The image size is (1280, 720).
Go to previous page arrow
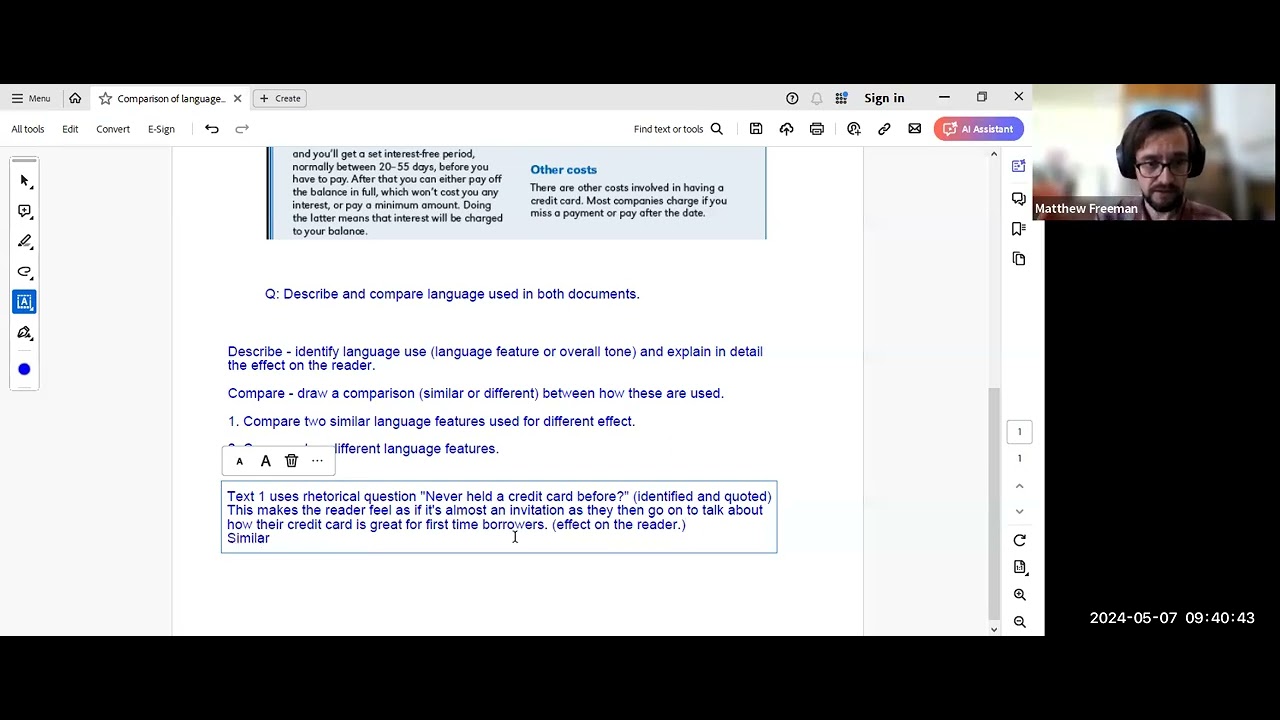1020,486
